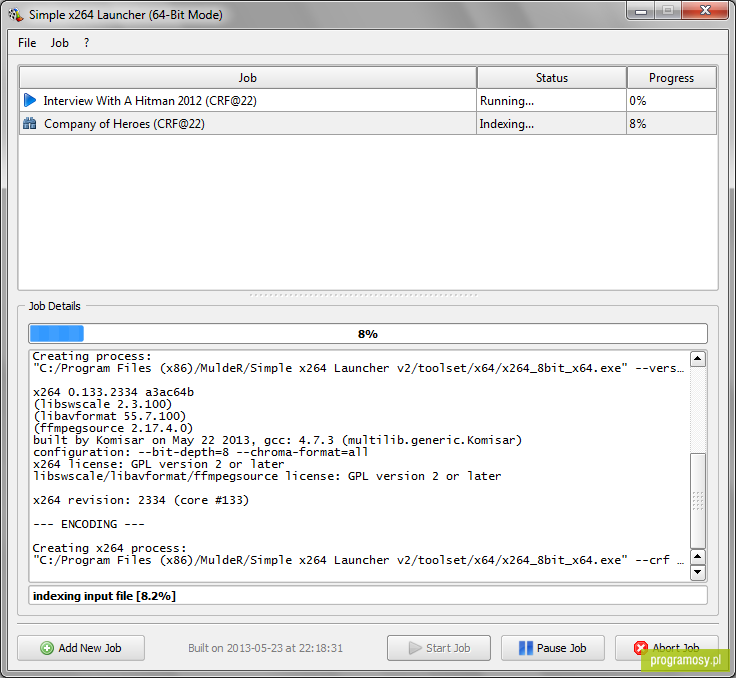Screen dimensions: 736x678
Task: Click the 'built by Komisar on May 22 2013' log line
Action: [277, 440]
